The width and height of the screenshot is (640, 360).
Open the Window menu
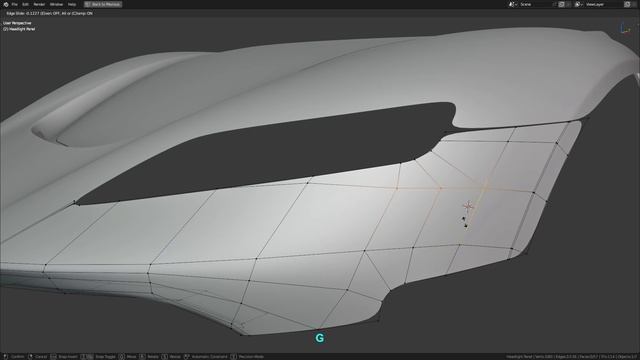click(56, 4)
